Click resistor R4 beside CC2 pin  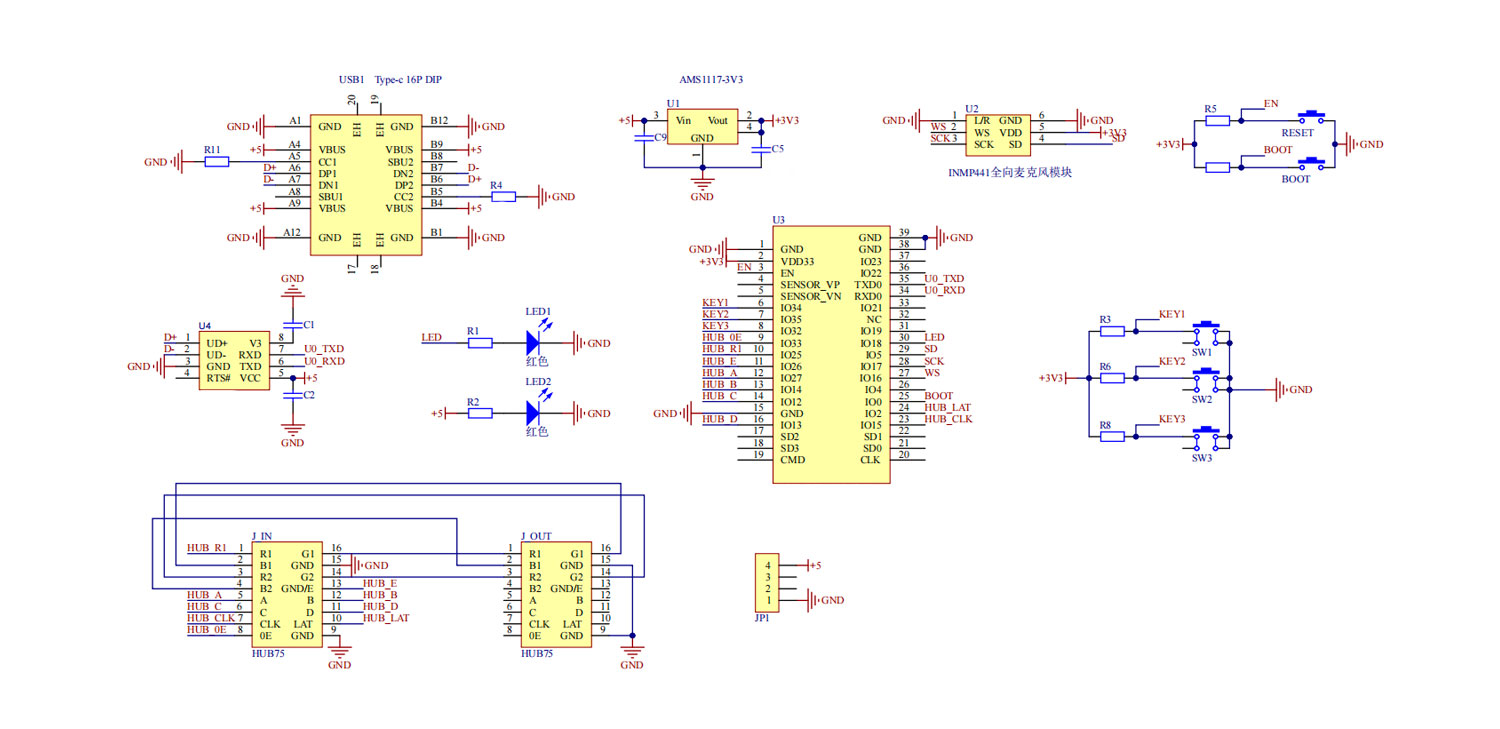click(x=503, y=197)
